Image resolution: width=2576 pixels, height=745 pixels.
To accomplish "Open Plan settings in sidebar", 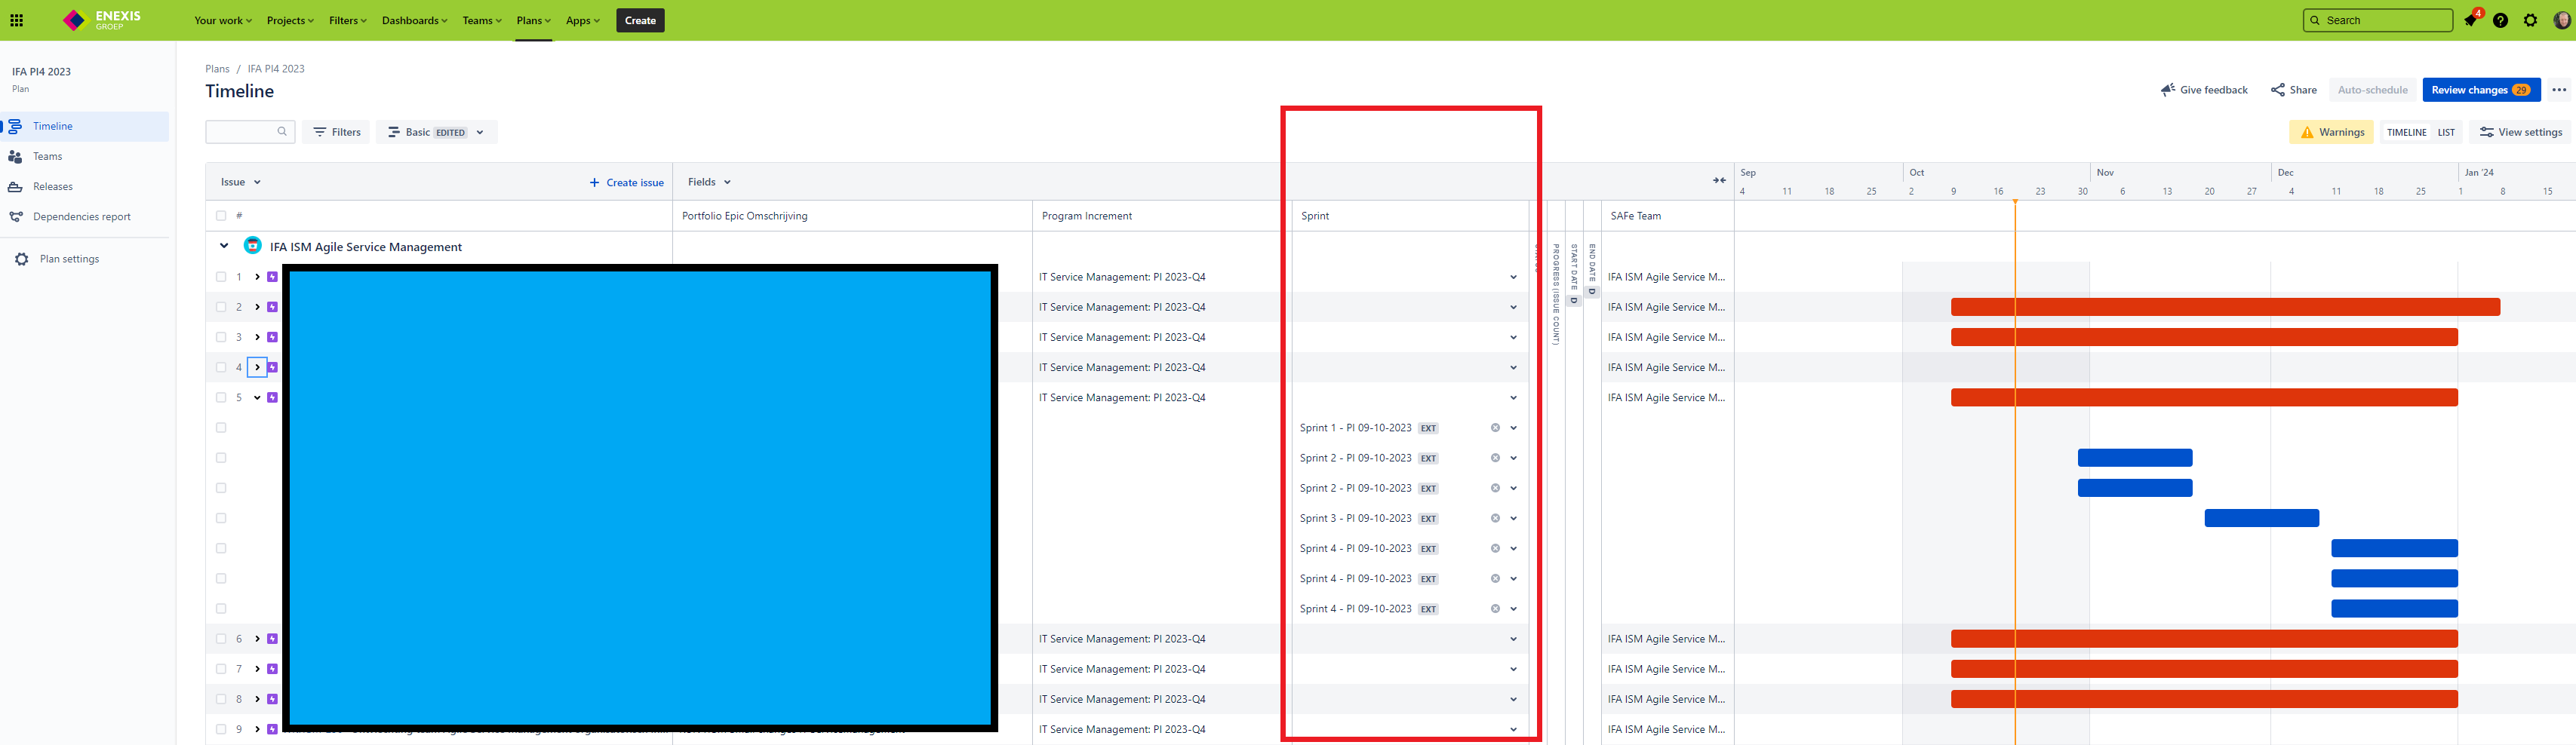I will coord(69,259).
